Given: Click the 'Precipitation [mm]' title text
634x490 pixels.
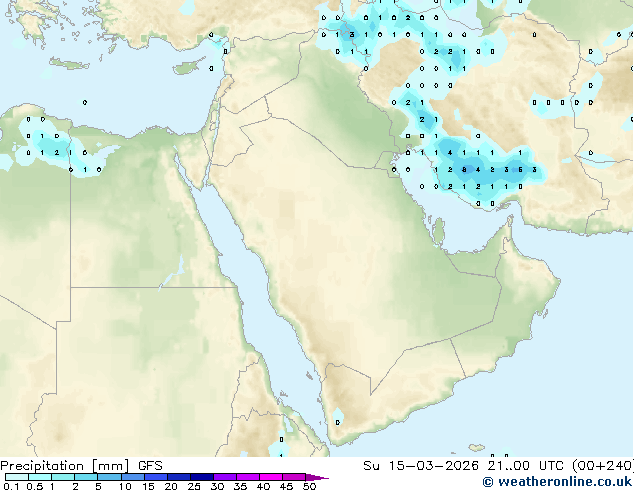Looking at the screenshot, I should (x=64, y=466).
